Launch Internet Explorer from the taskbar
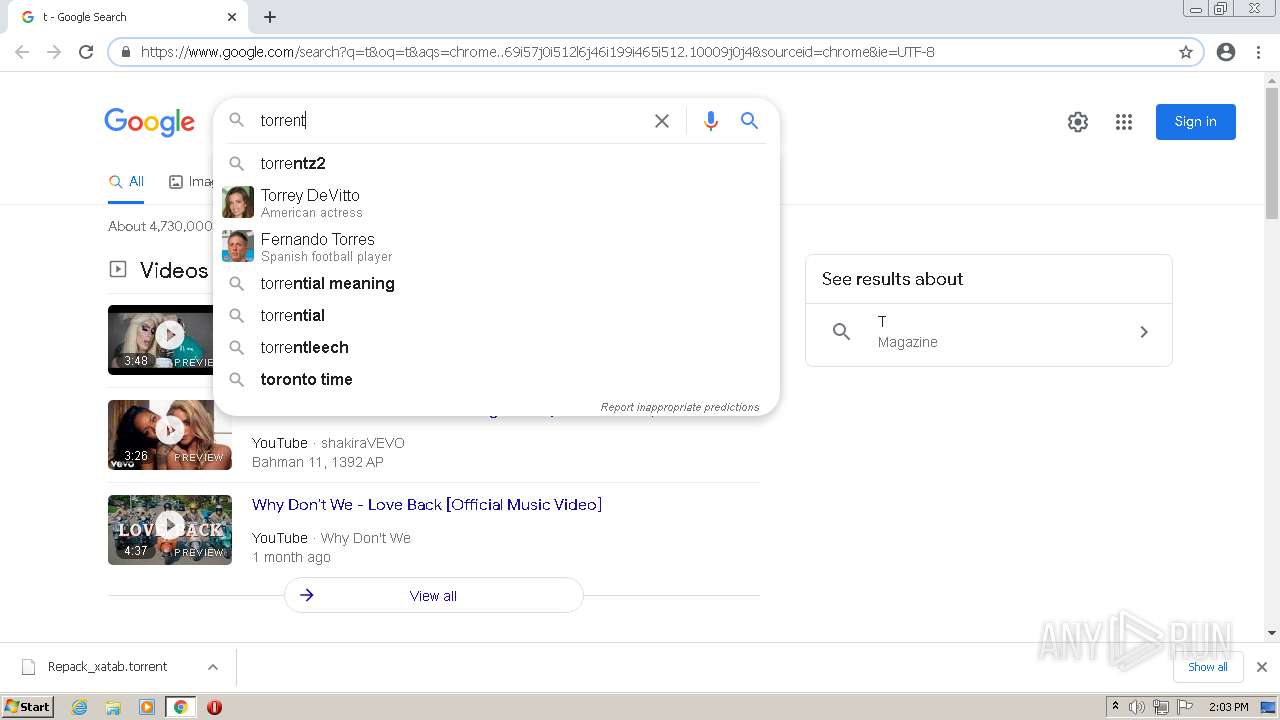Screen dimensions: 1280x720 (80, 707)
